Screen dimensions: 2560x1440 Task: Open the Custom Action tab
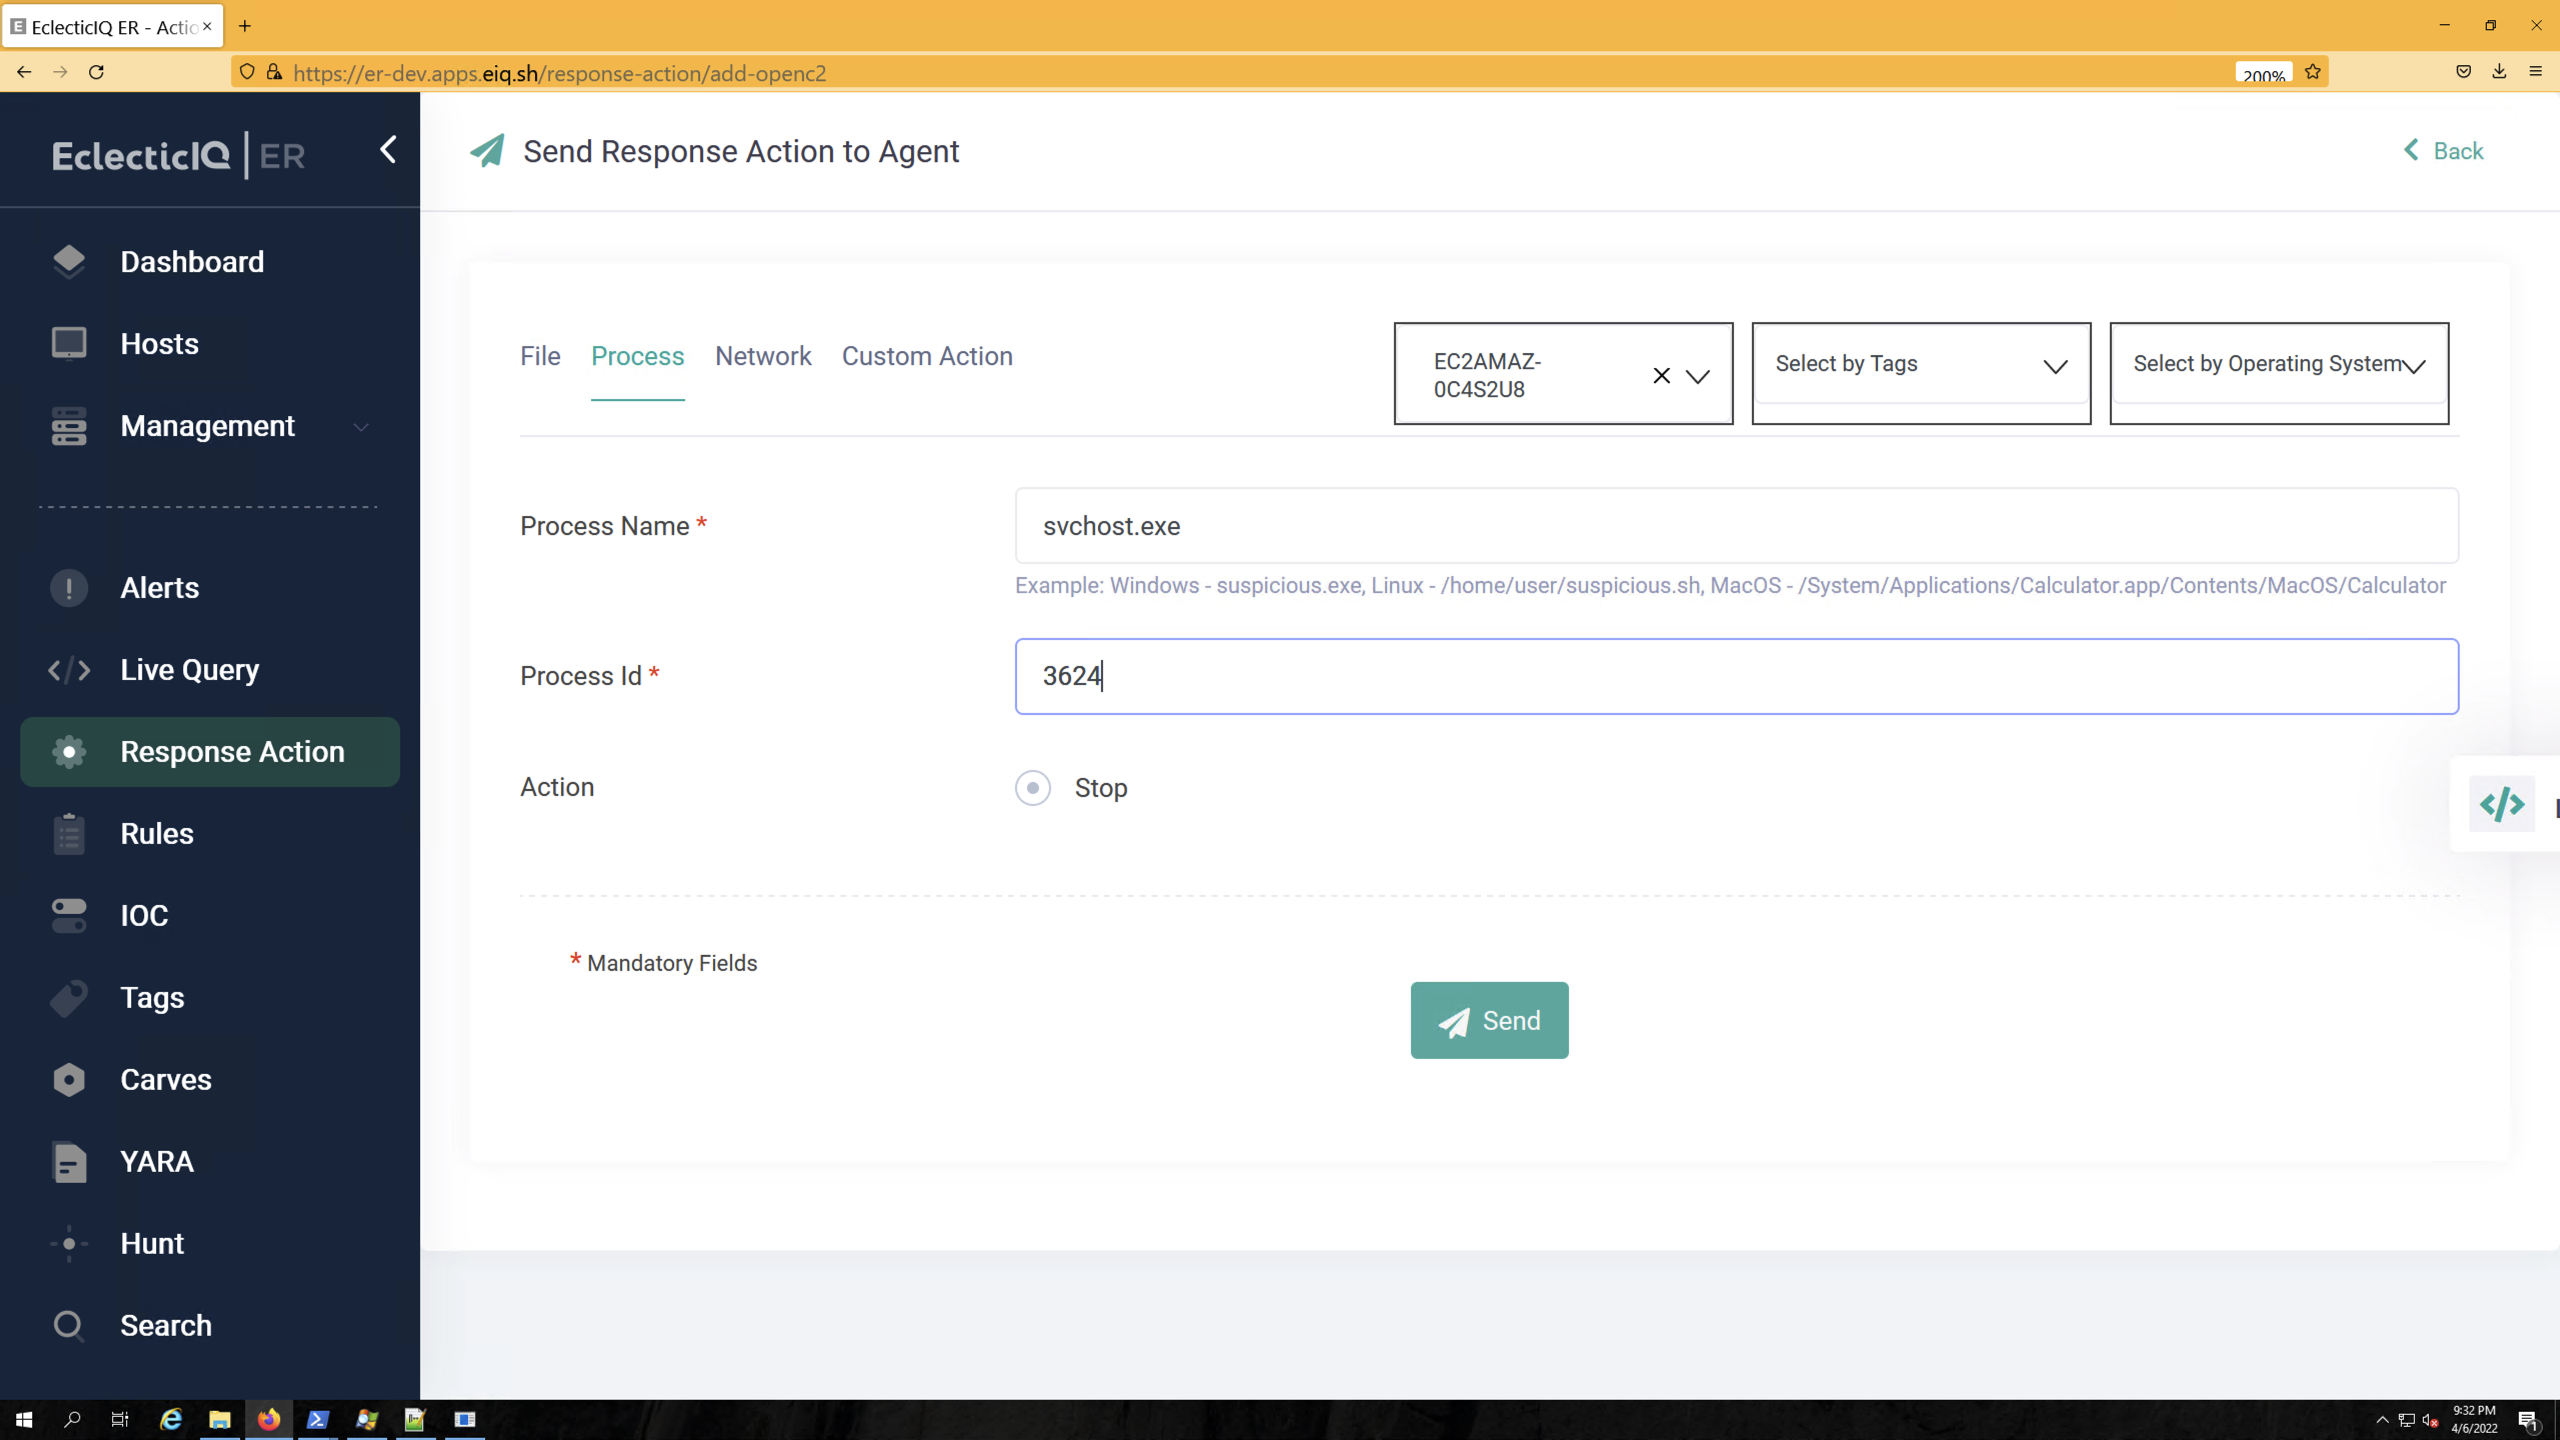pos(927,356)
